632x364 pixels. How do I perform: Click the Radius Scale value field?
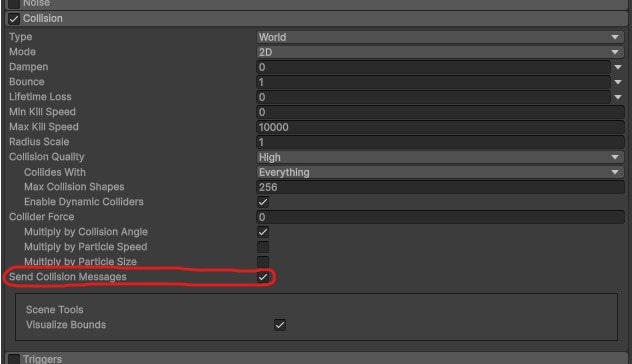pos(440,142)
